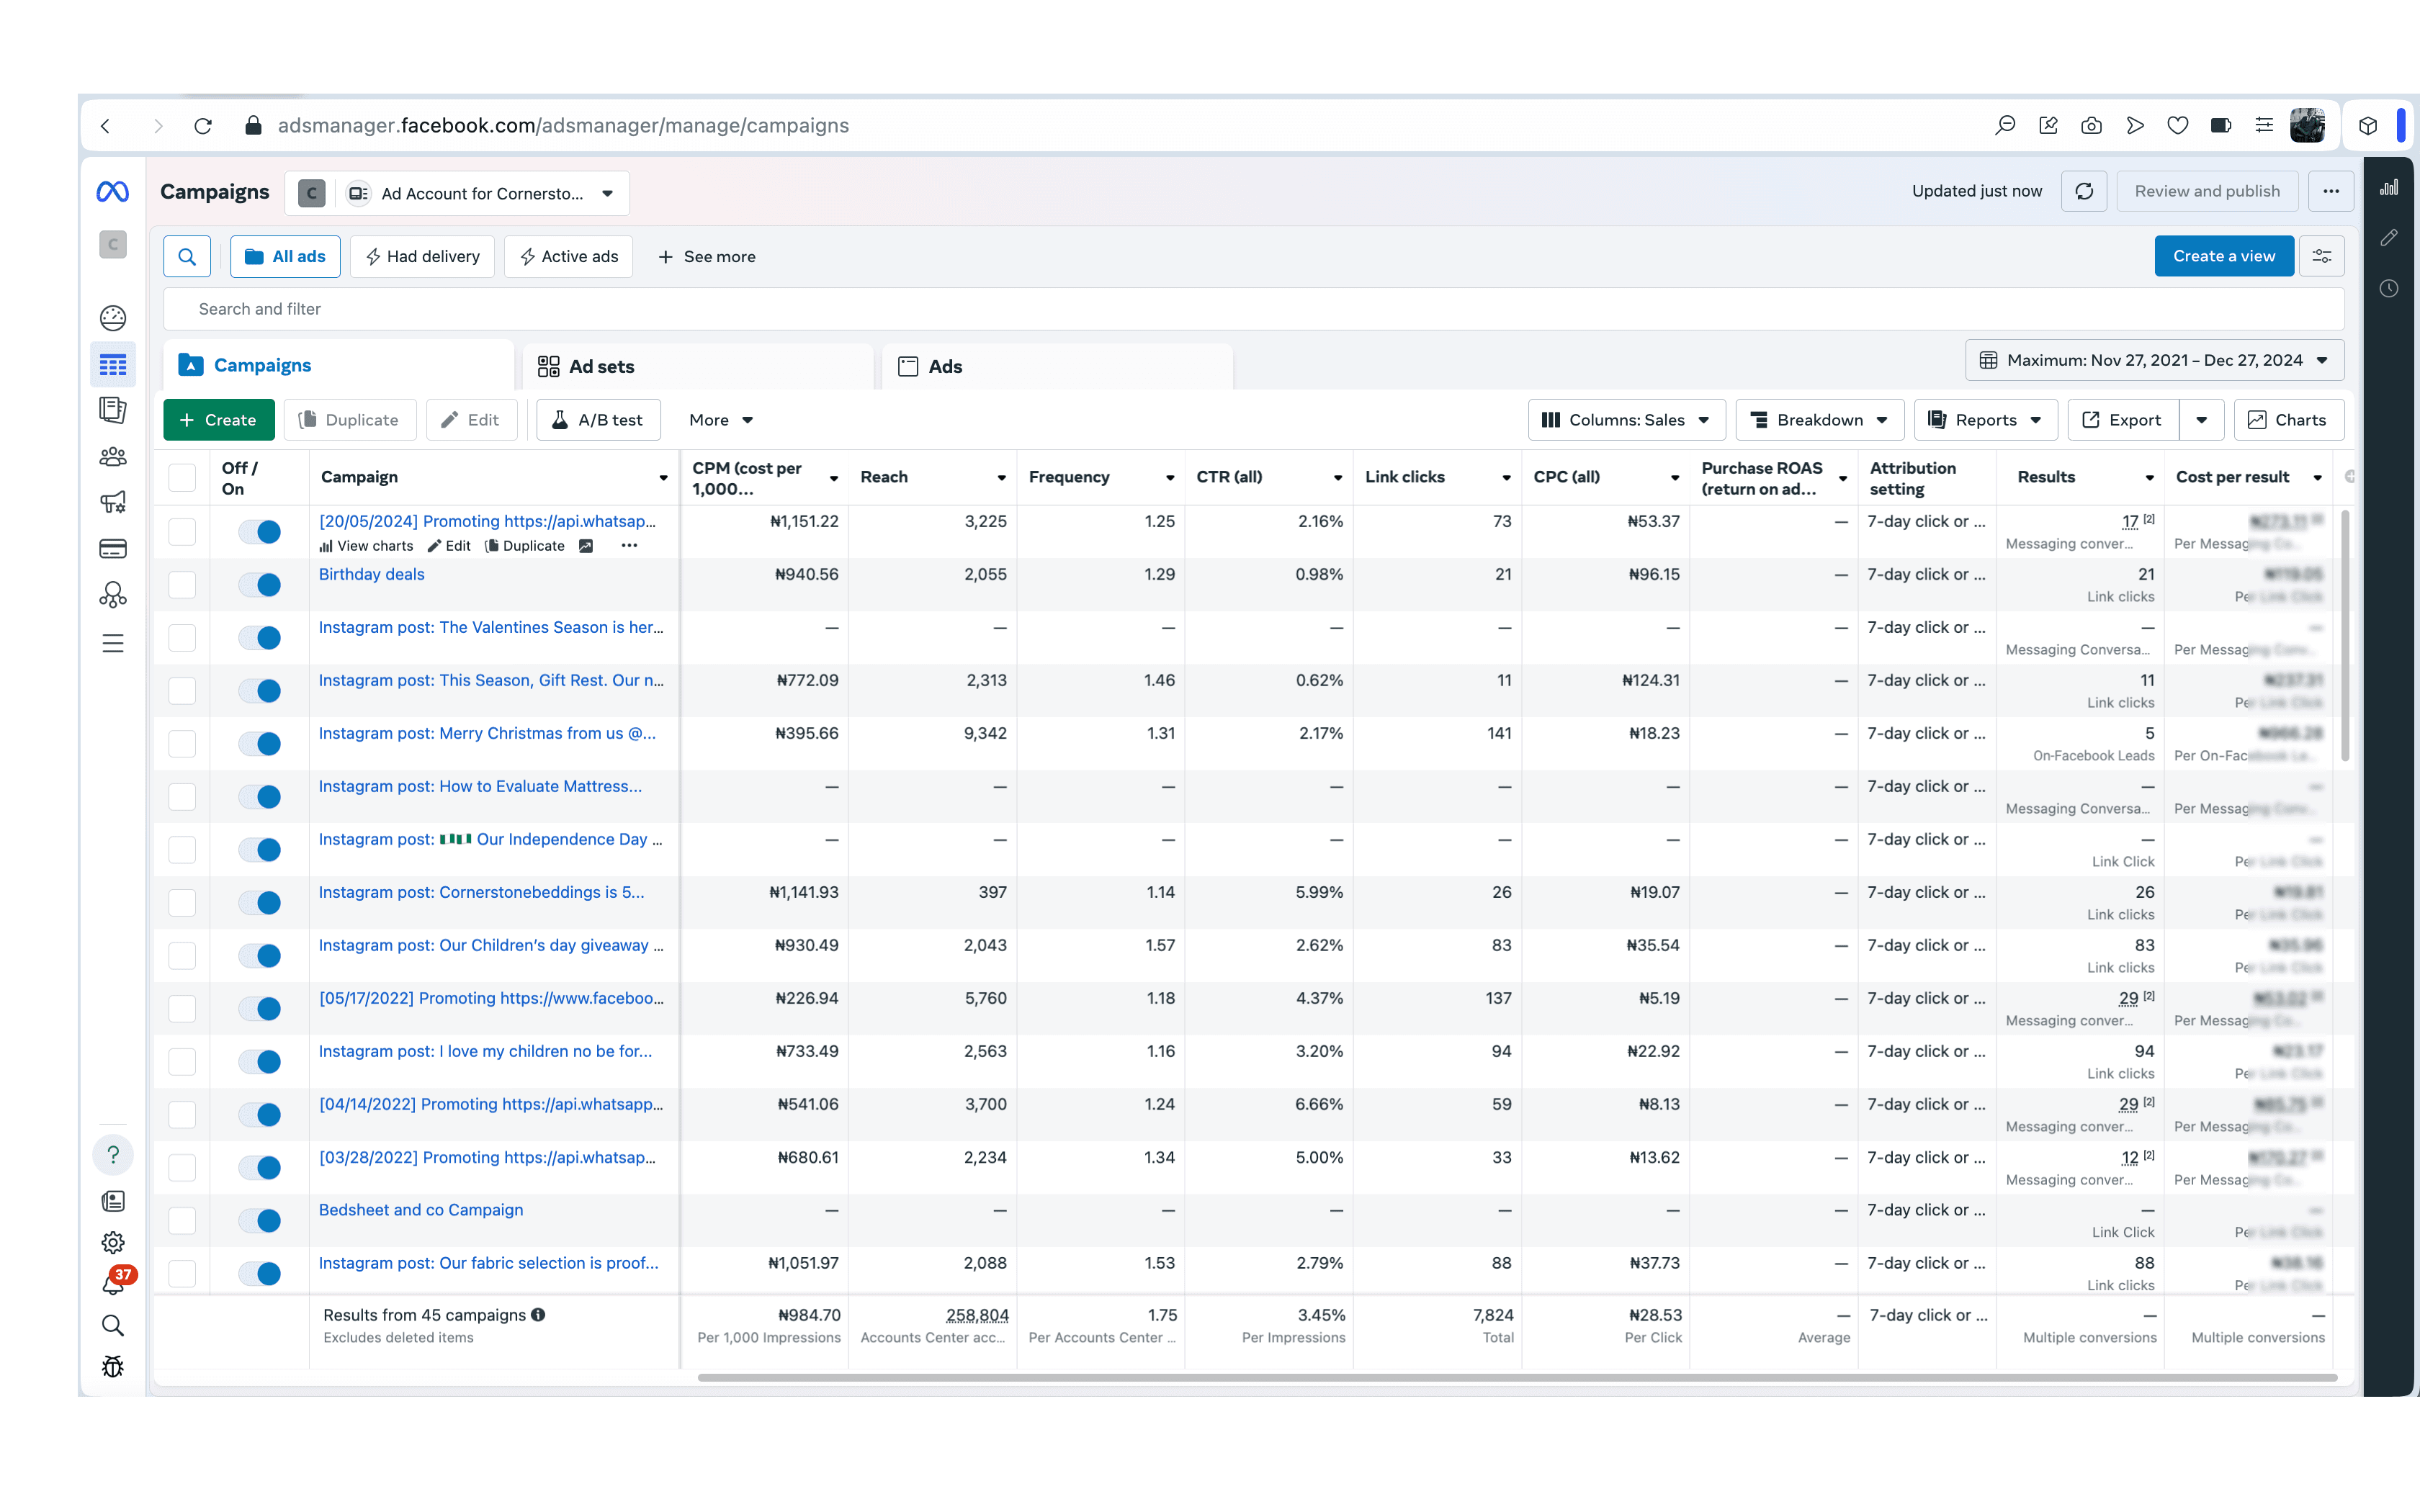Open the Bedsheet and co Campaign link
2420x1512 pixels.
pyautogui.click(x=421, y=1210)
